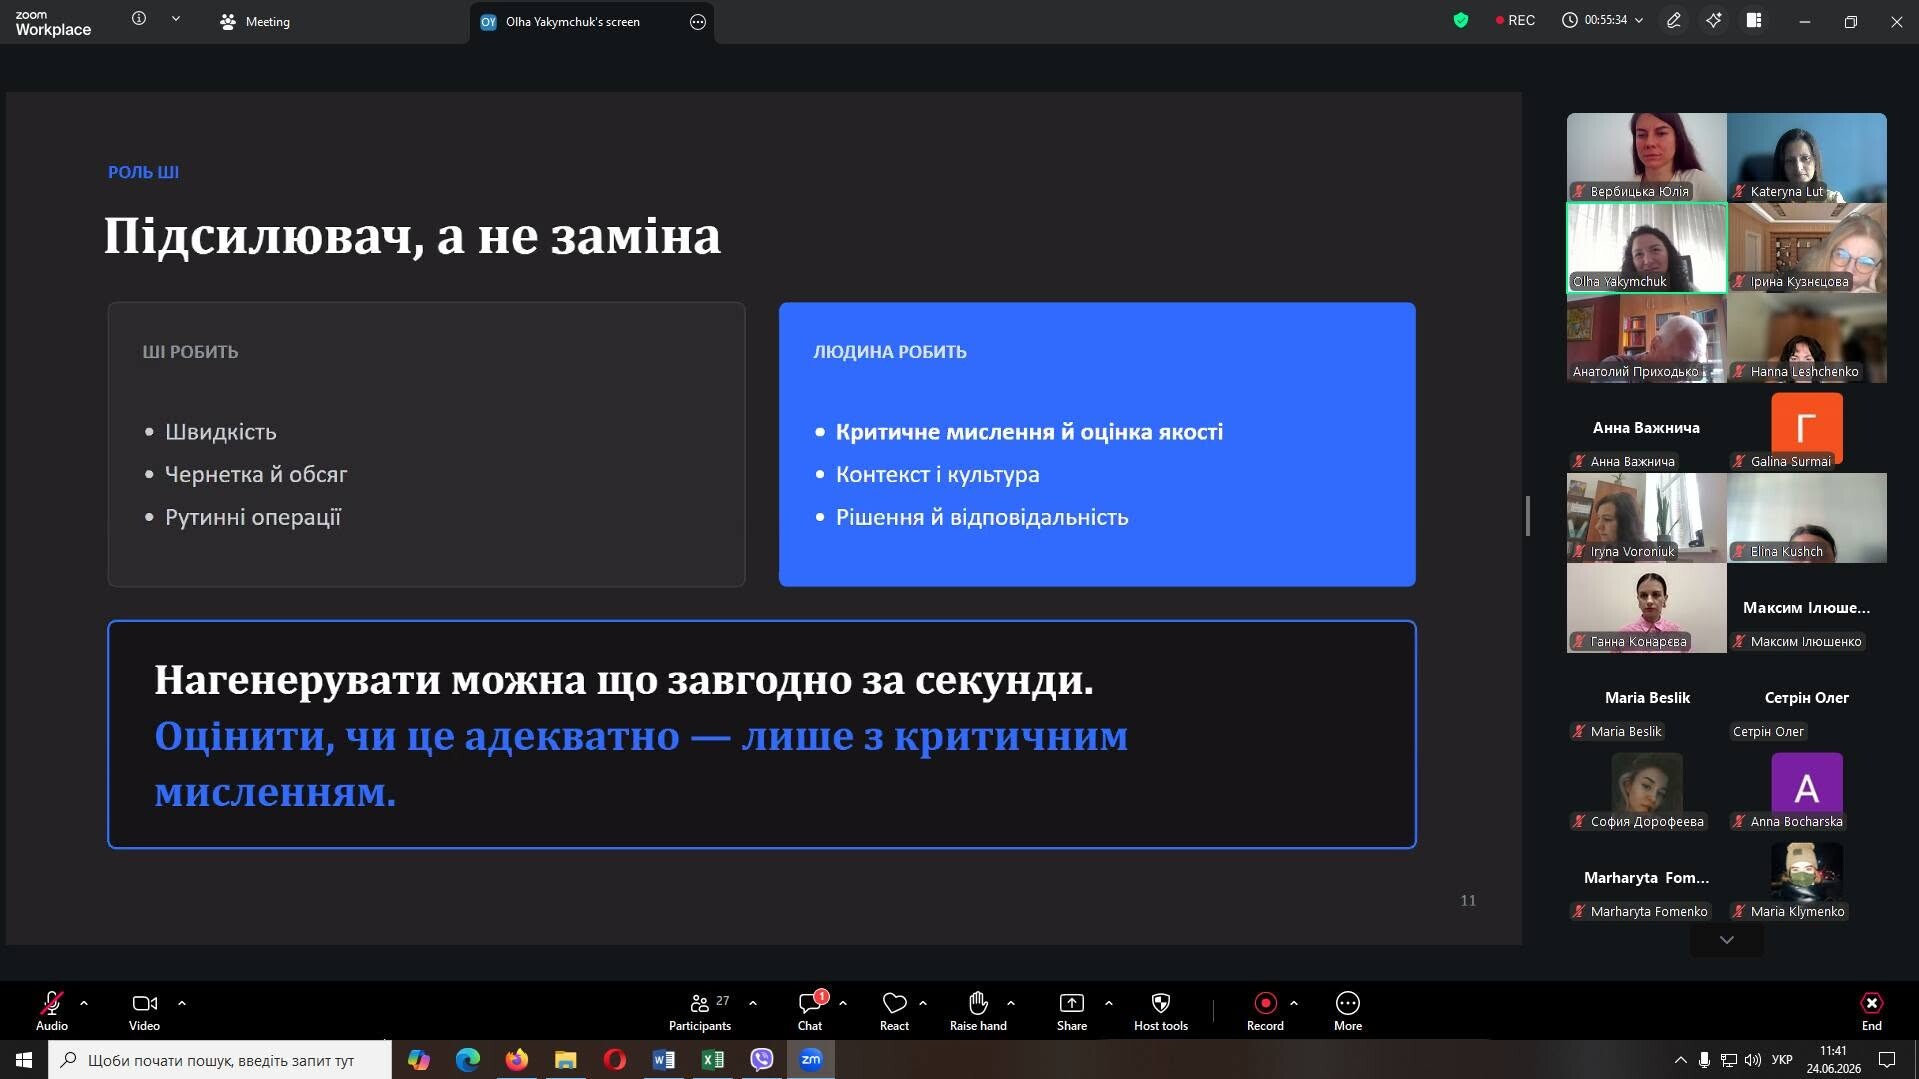The width and height of the screenshot is (1919, 1079).
Task: Switch keyboard language УКР indicator
Action: 1782,1060
